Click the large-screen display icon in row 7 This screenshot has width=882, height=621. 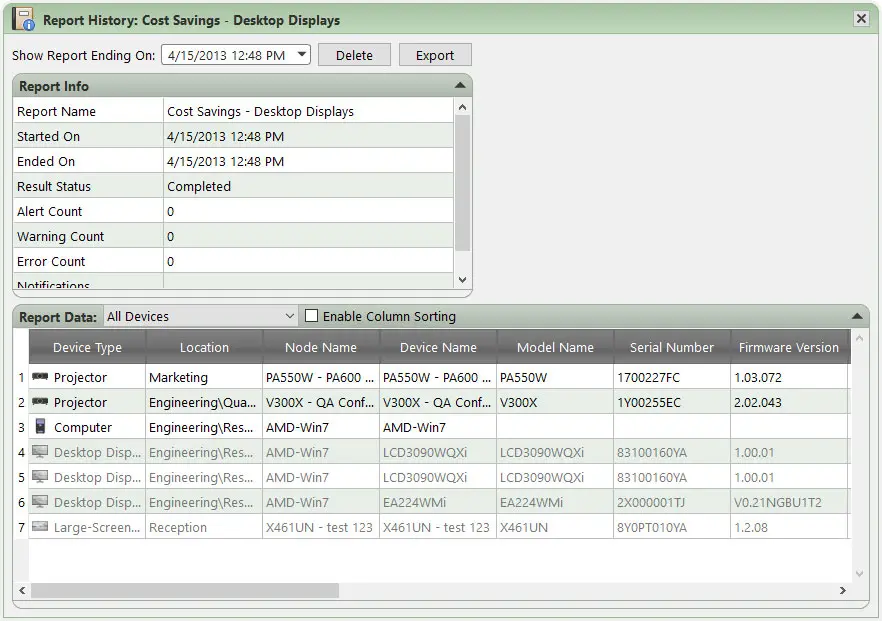click(x=40, y=527)
